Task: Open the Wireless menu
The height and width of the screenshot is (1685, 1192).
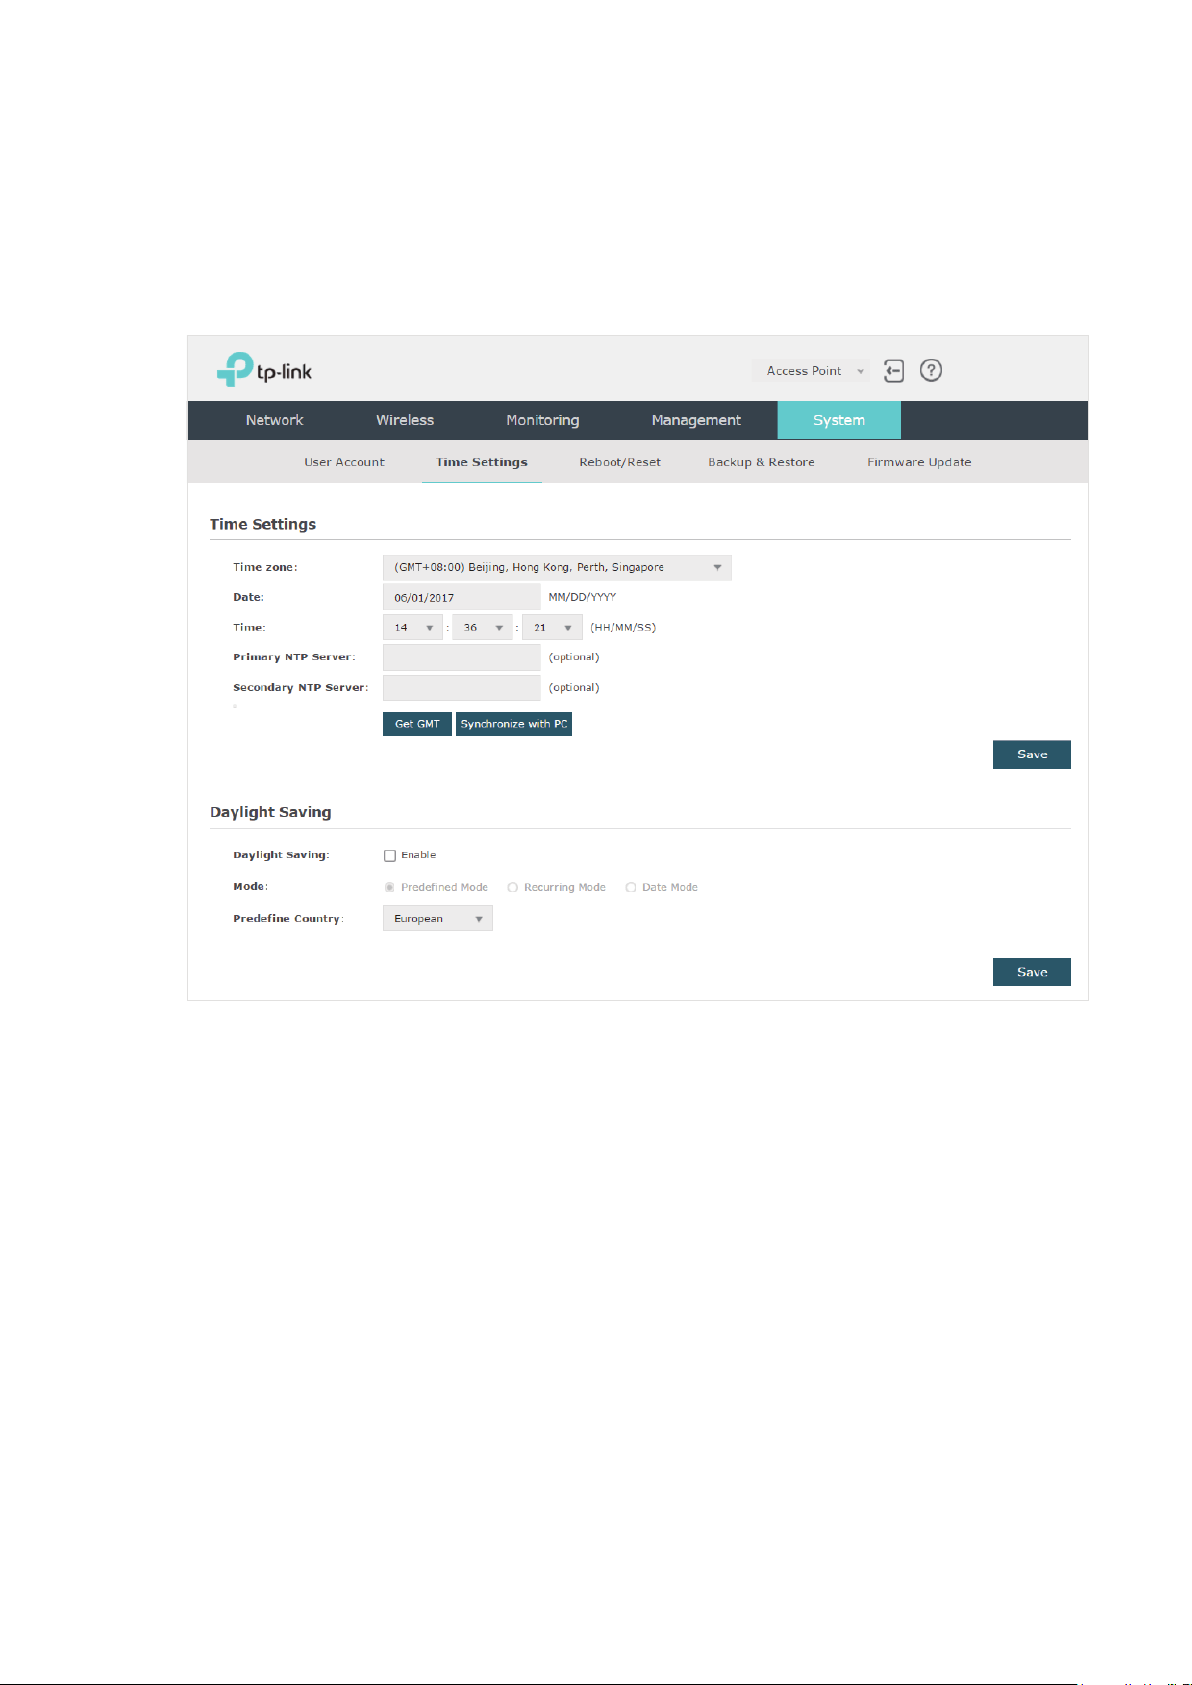Action: [405, 420]
